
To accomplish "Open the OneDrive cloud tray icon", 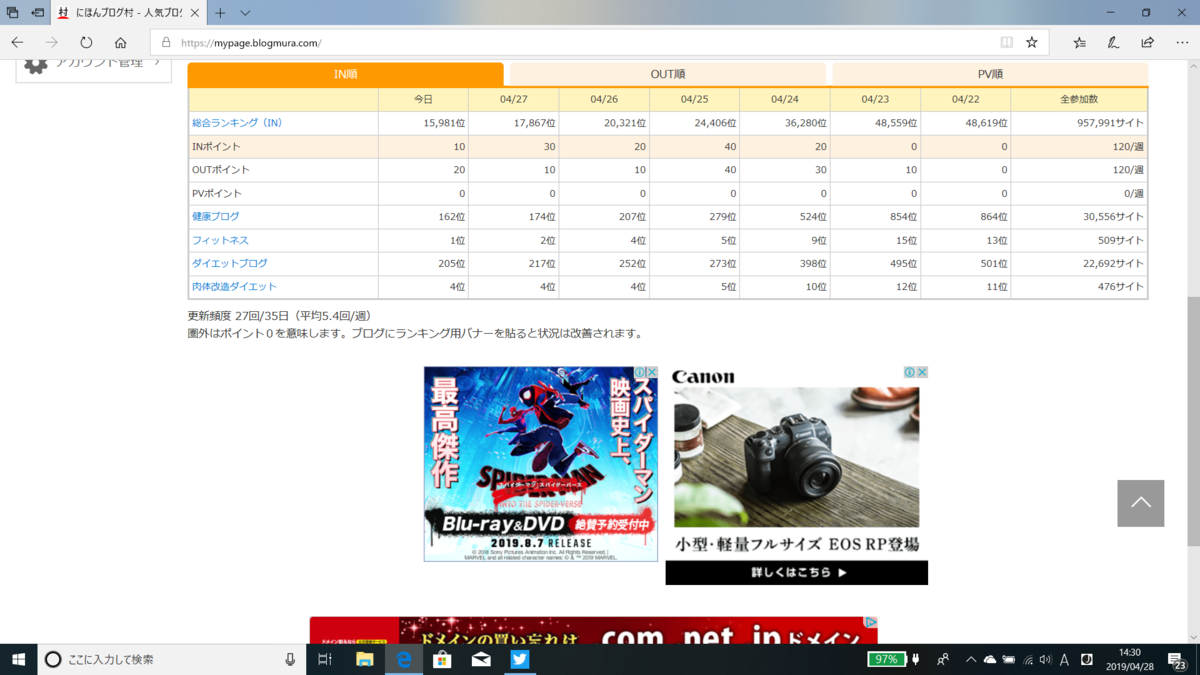I will point(990,659).
